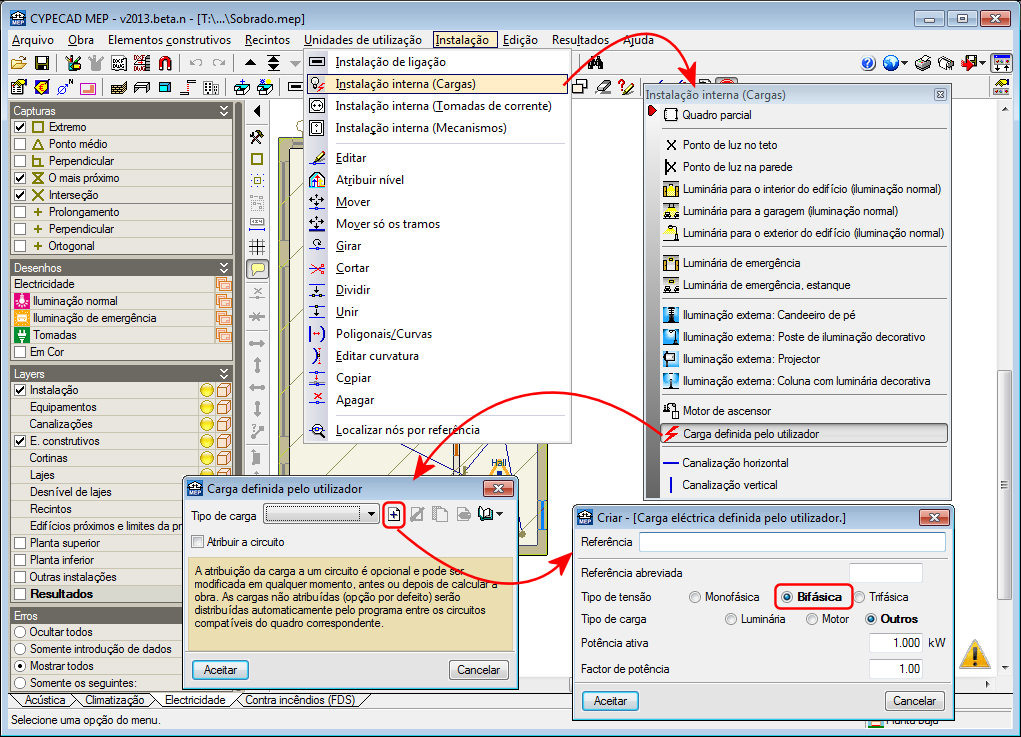Click the grid icon in vertical toolbar
Viewport: 1021px width, 737px height.
257,247
